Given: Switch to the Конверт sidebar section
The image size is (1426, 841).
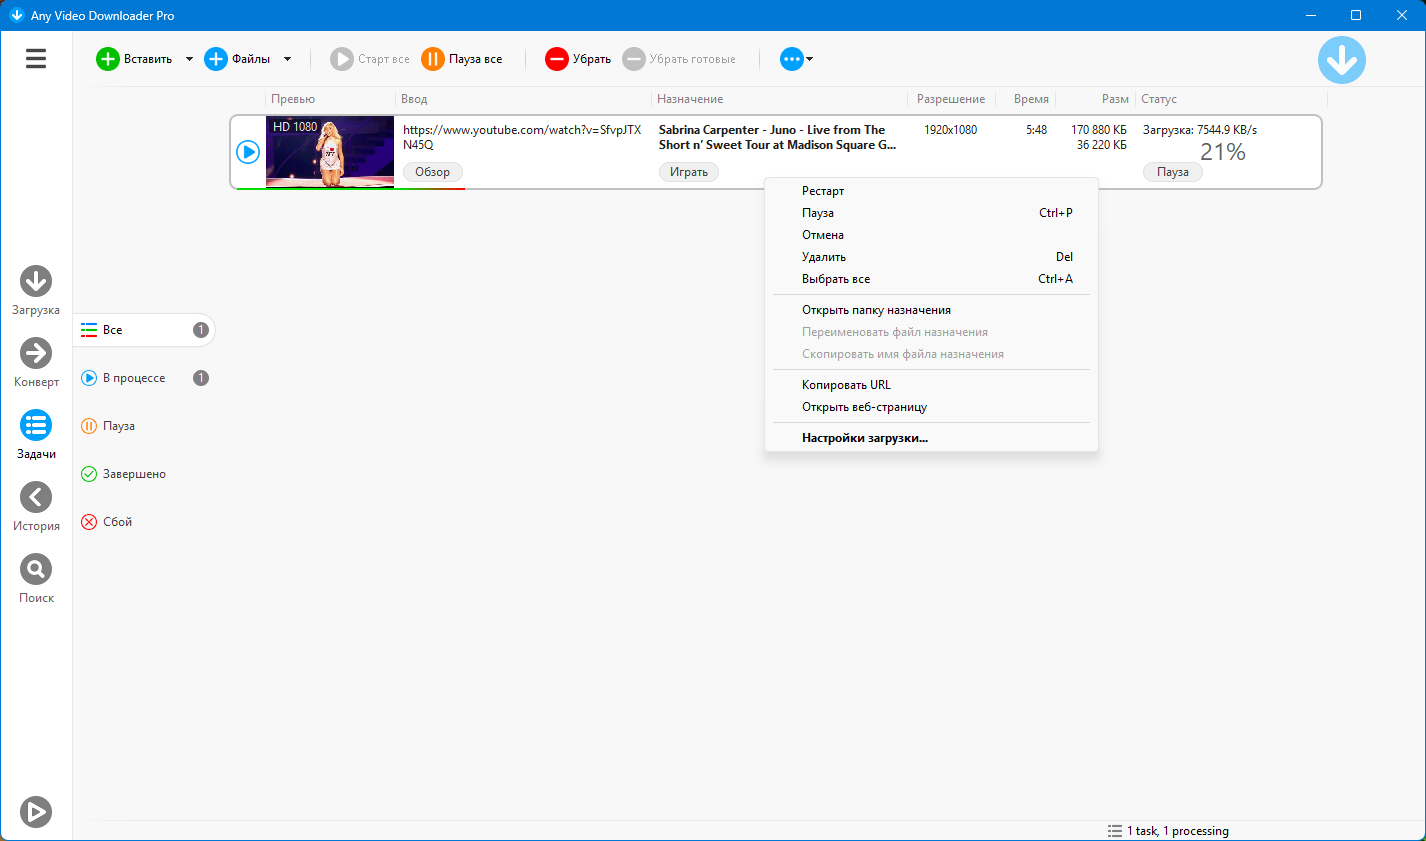Looking at the screenshot, I should [x=36, y=354].
